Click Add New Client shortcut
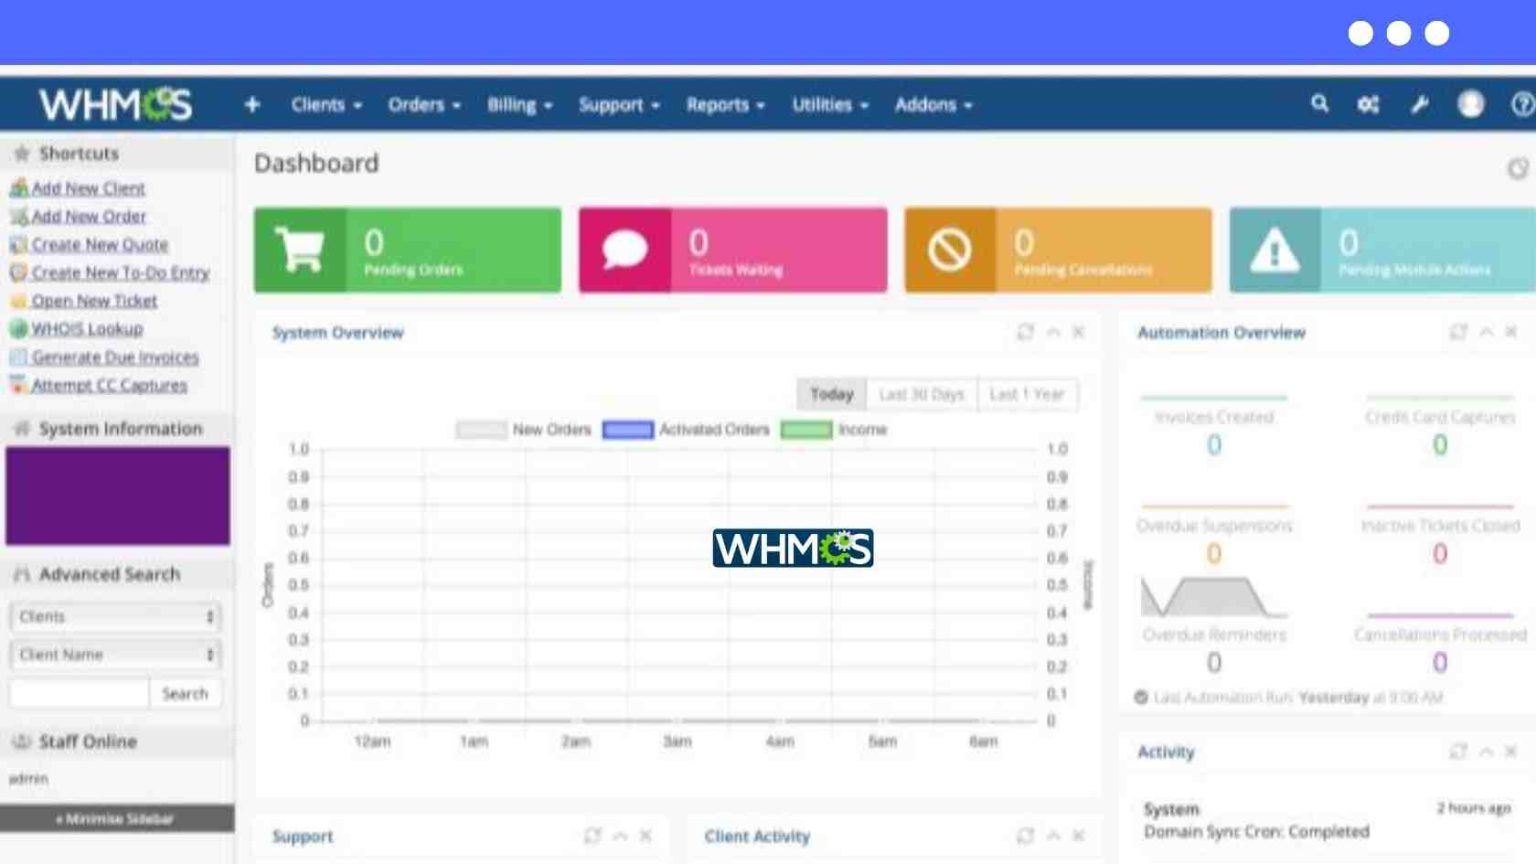The height and width of the screenshot is (864, 1536). (x=88, y=188)
